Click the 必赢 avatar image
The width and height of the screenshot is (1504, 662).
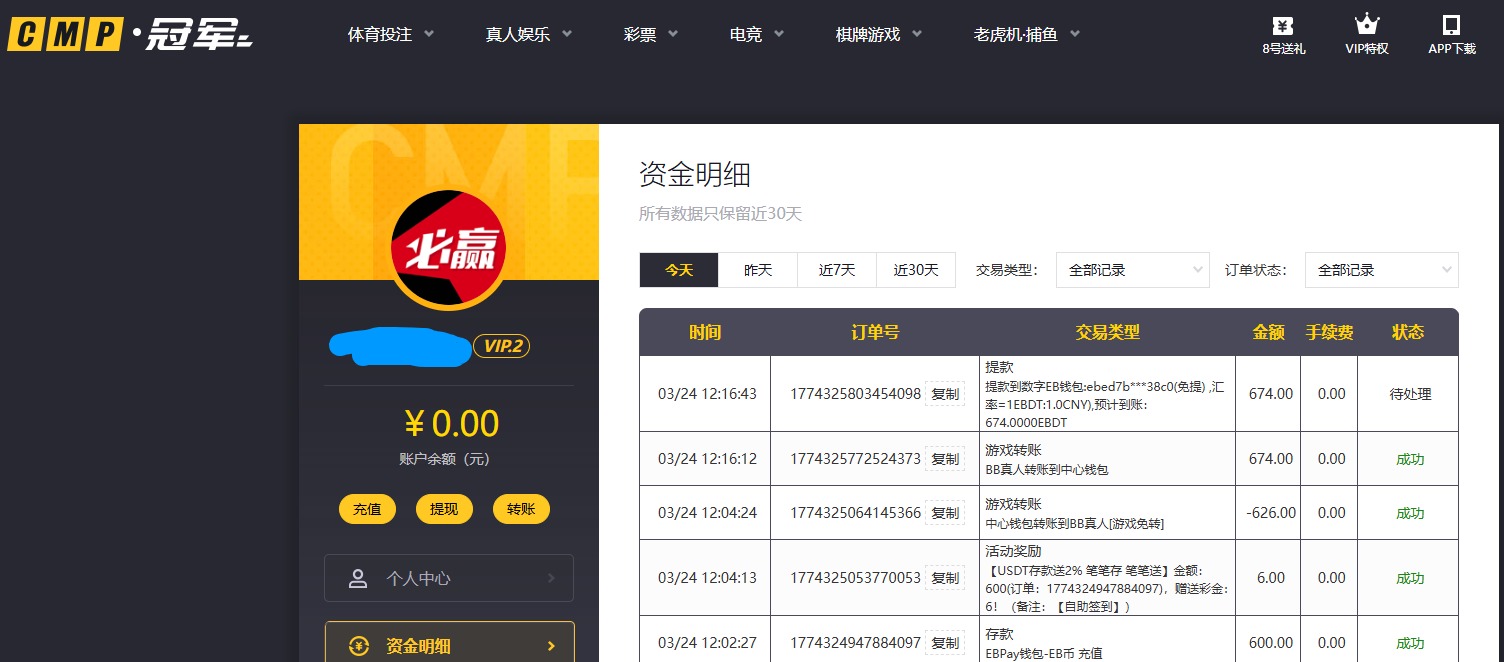click(448, 247)
